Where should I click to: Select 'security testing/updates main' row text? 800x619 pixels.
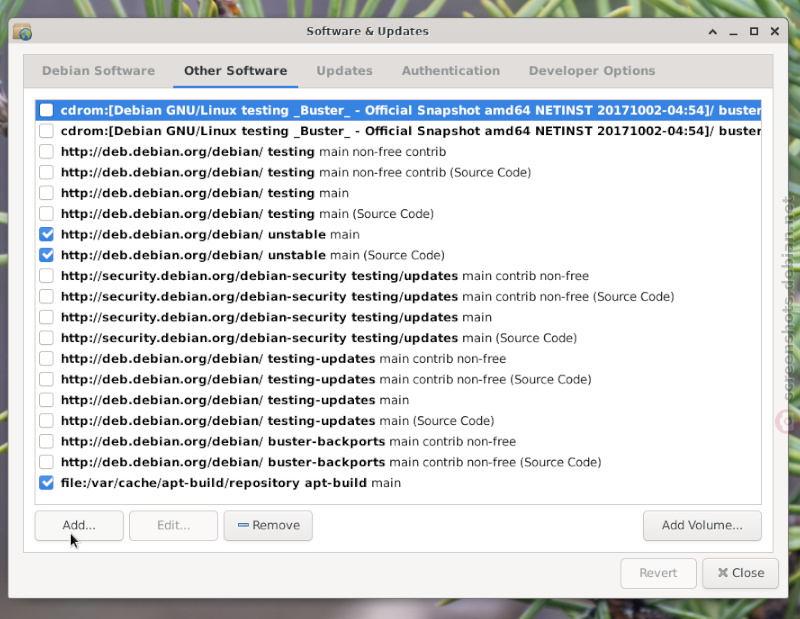click(276, 317)
